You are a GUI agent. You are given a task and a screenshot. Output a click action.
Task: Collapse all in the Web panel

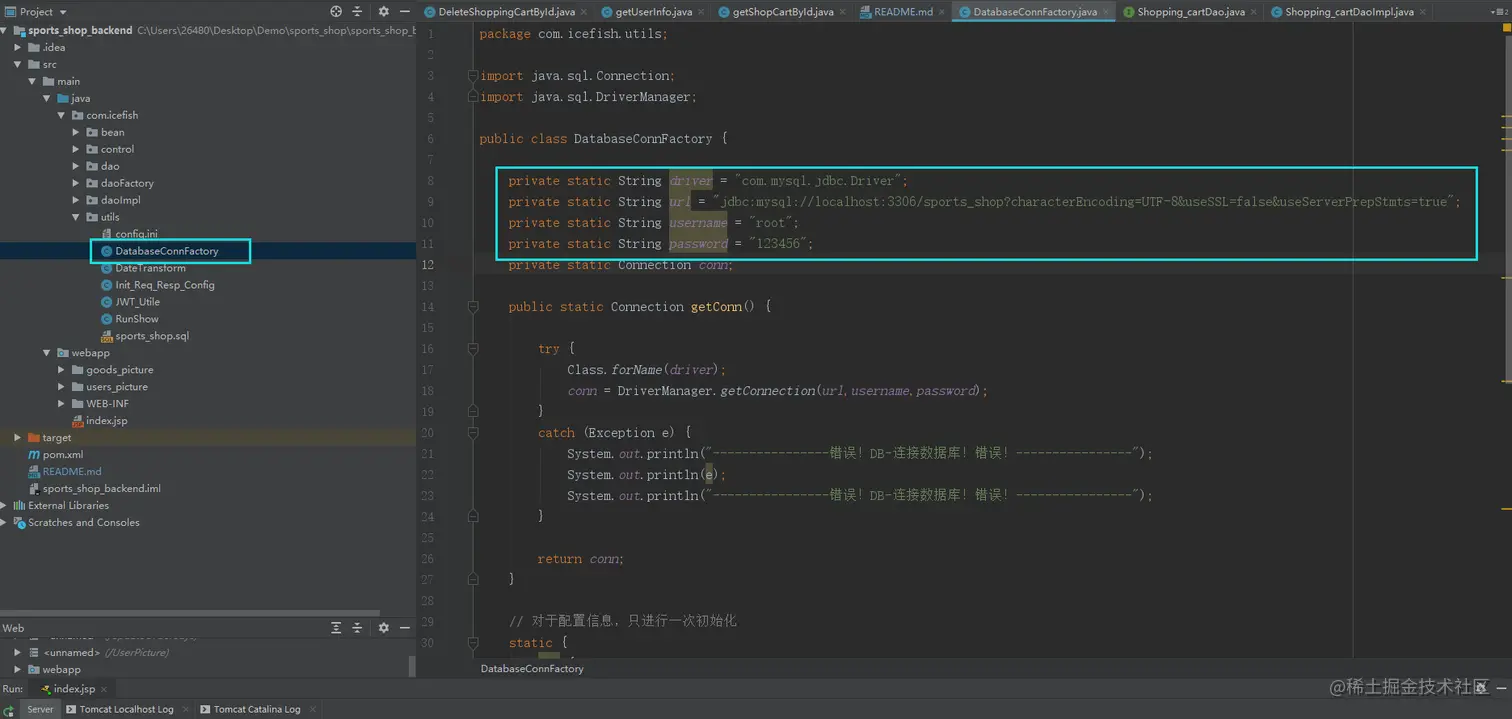359,628
